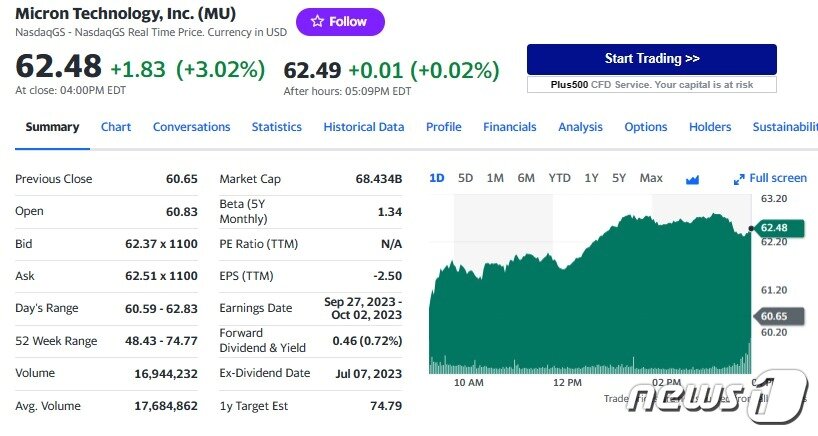Show 5Y chart range
818x436 pixels.
pyautogui.click(x=619, y=178)
